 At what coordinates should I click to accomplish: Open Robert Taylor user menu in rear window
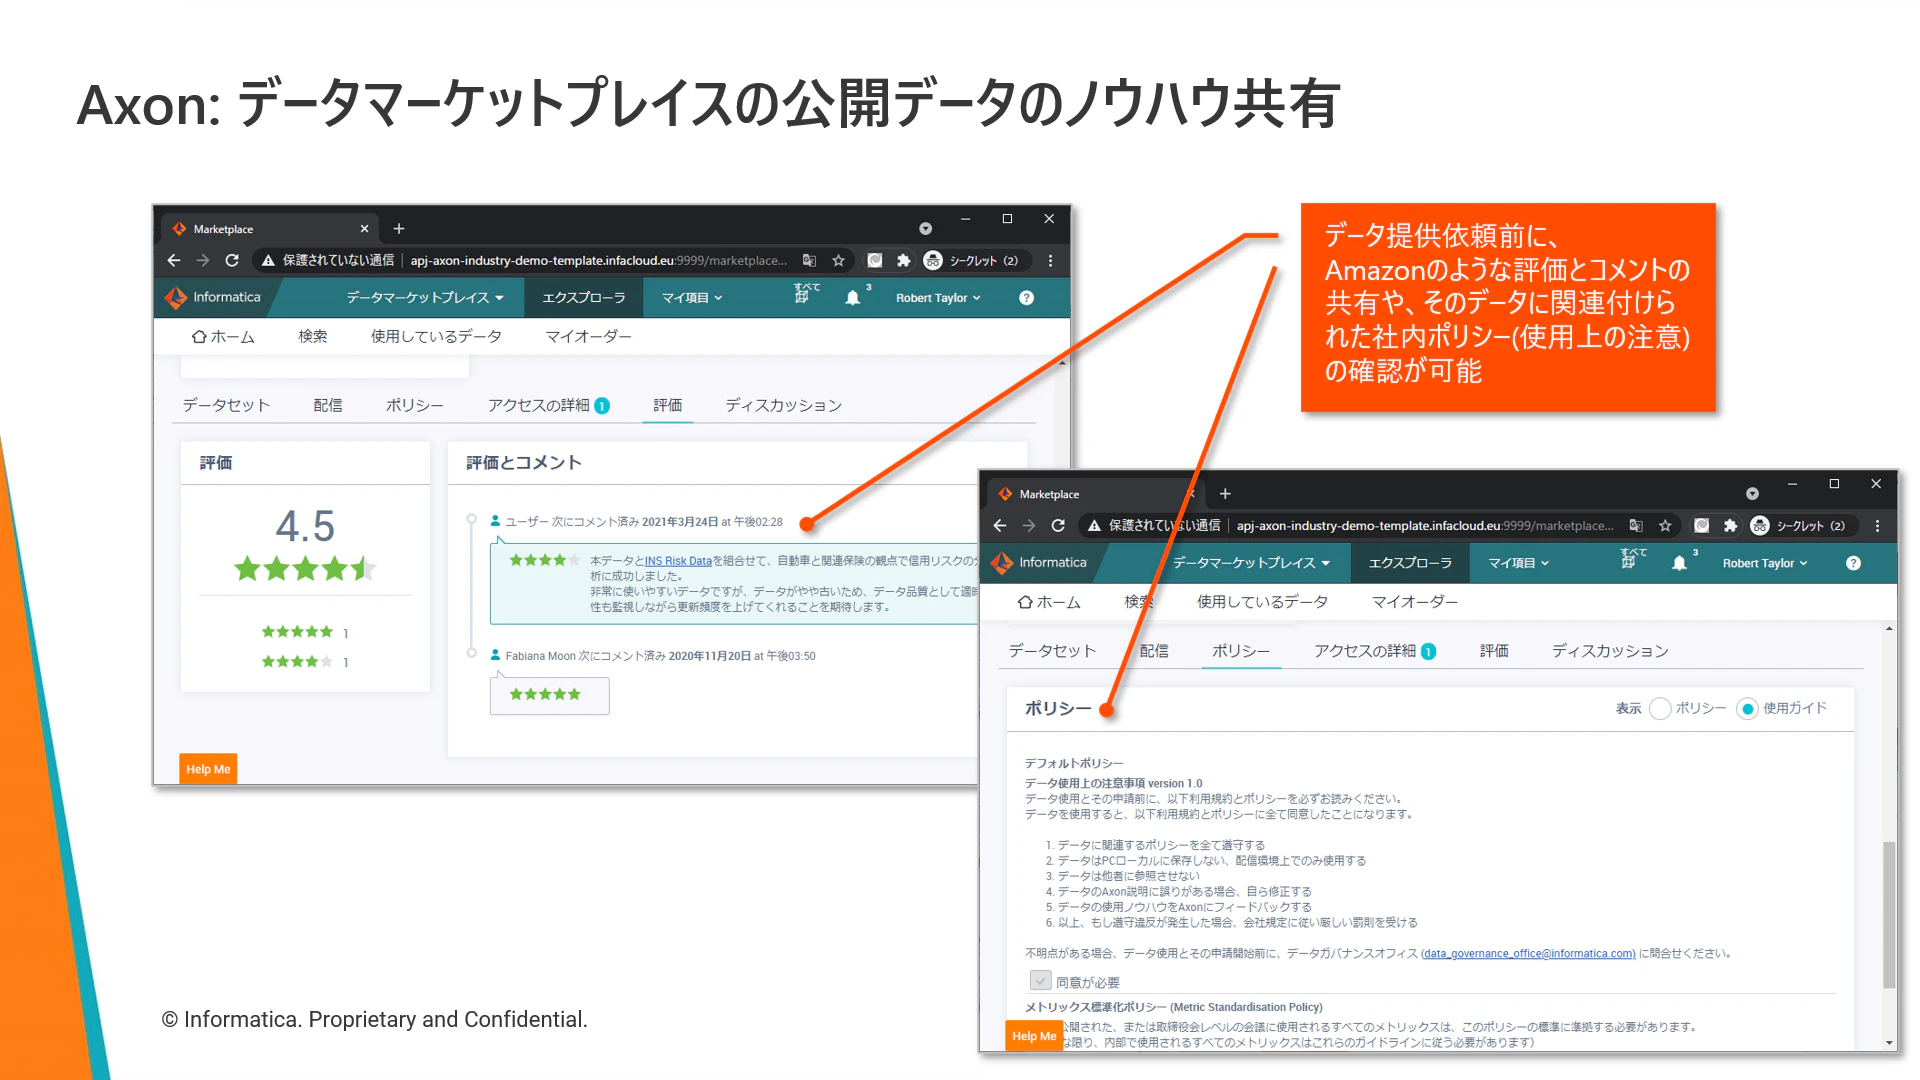coord(938,298)
